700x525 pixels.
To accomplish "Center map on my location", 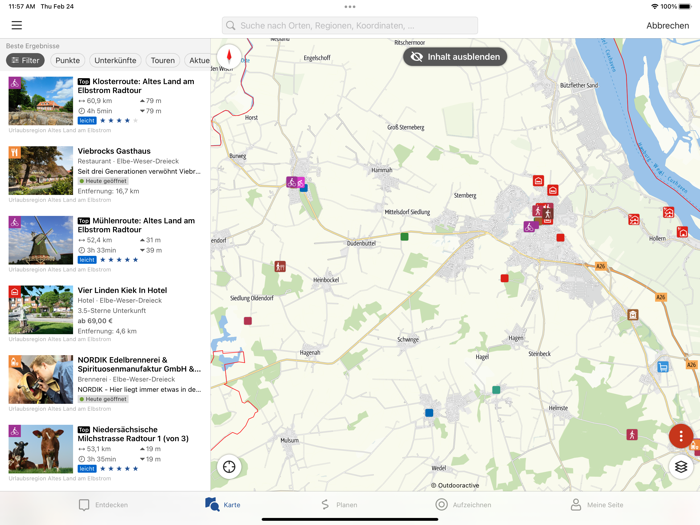I will tap(229, 467).
